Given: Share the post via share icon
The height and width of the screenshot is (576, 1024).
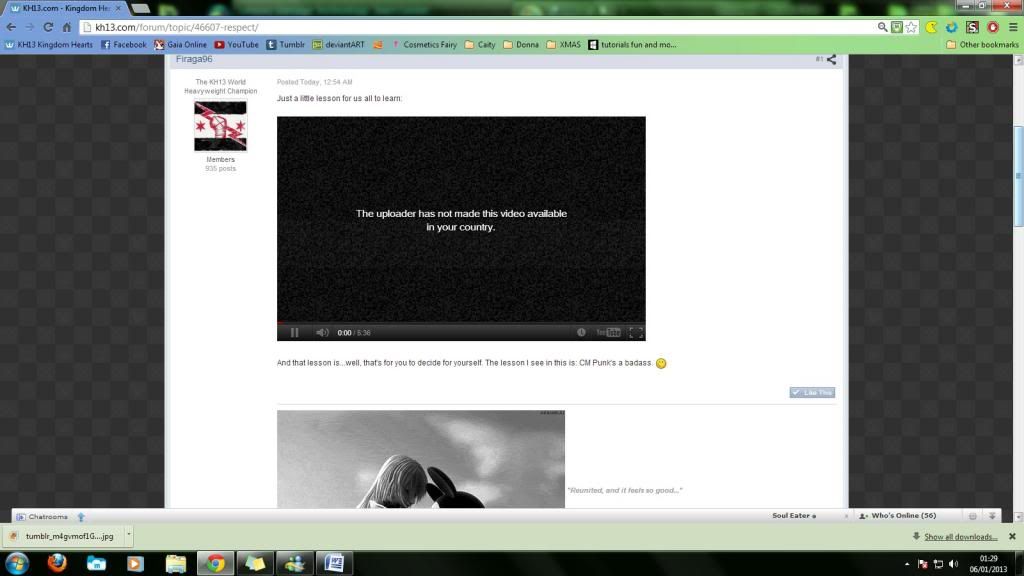Looking at the screenshot, I should 831,60.
